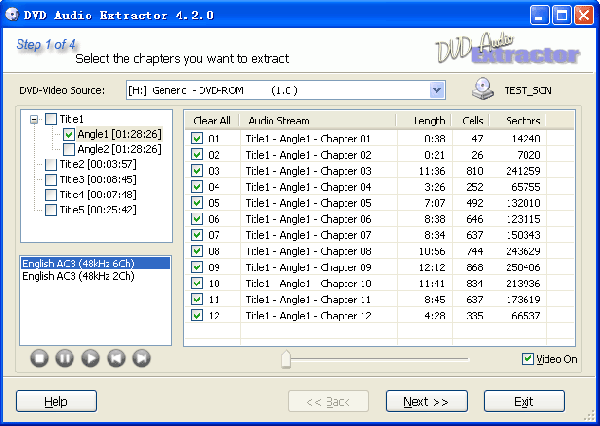600x426 pixels.
Task: Click the DVD Audio Extractor title bar icon
Action: click(12, 15)
